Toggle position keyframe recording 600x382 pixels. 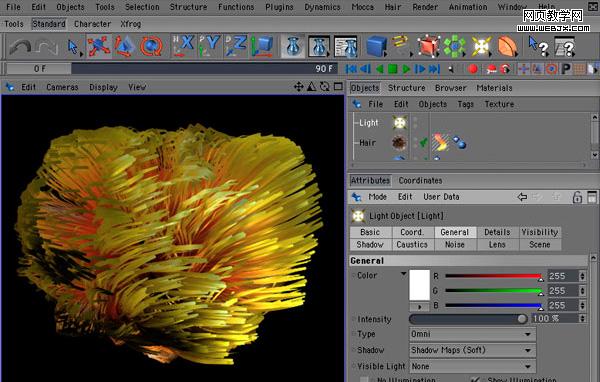point(523,69)
